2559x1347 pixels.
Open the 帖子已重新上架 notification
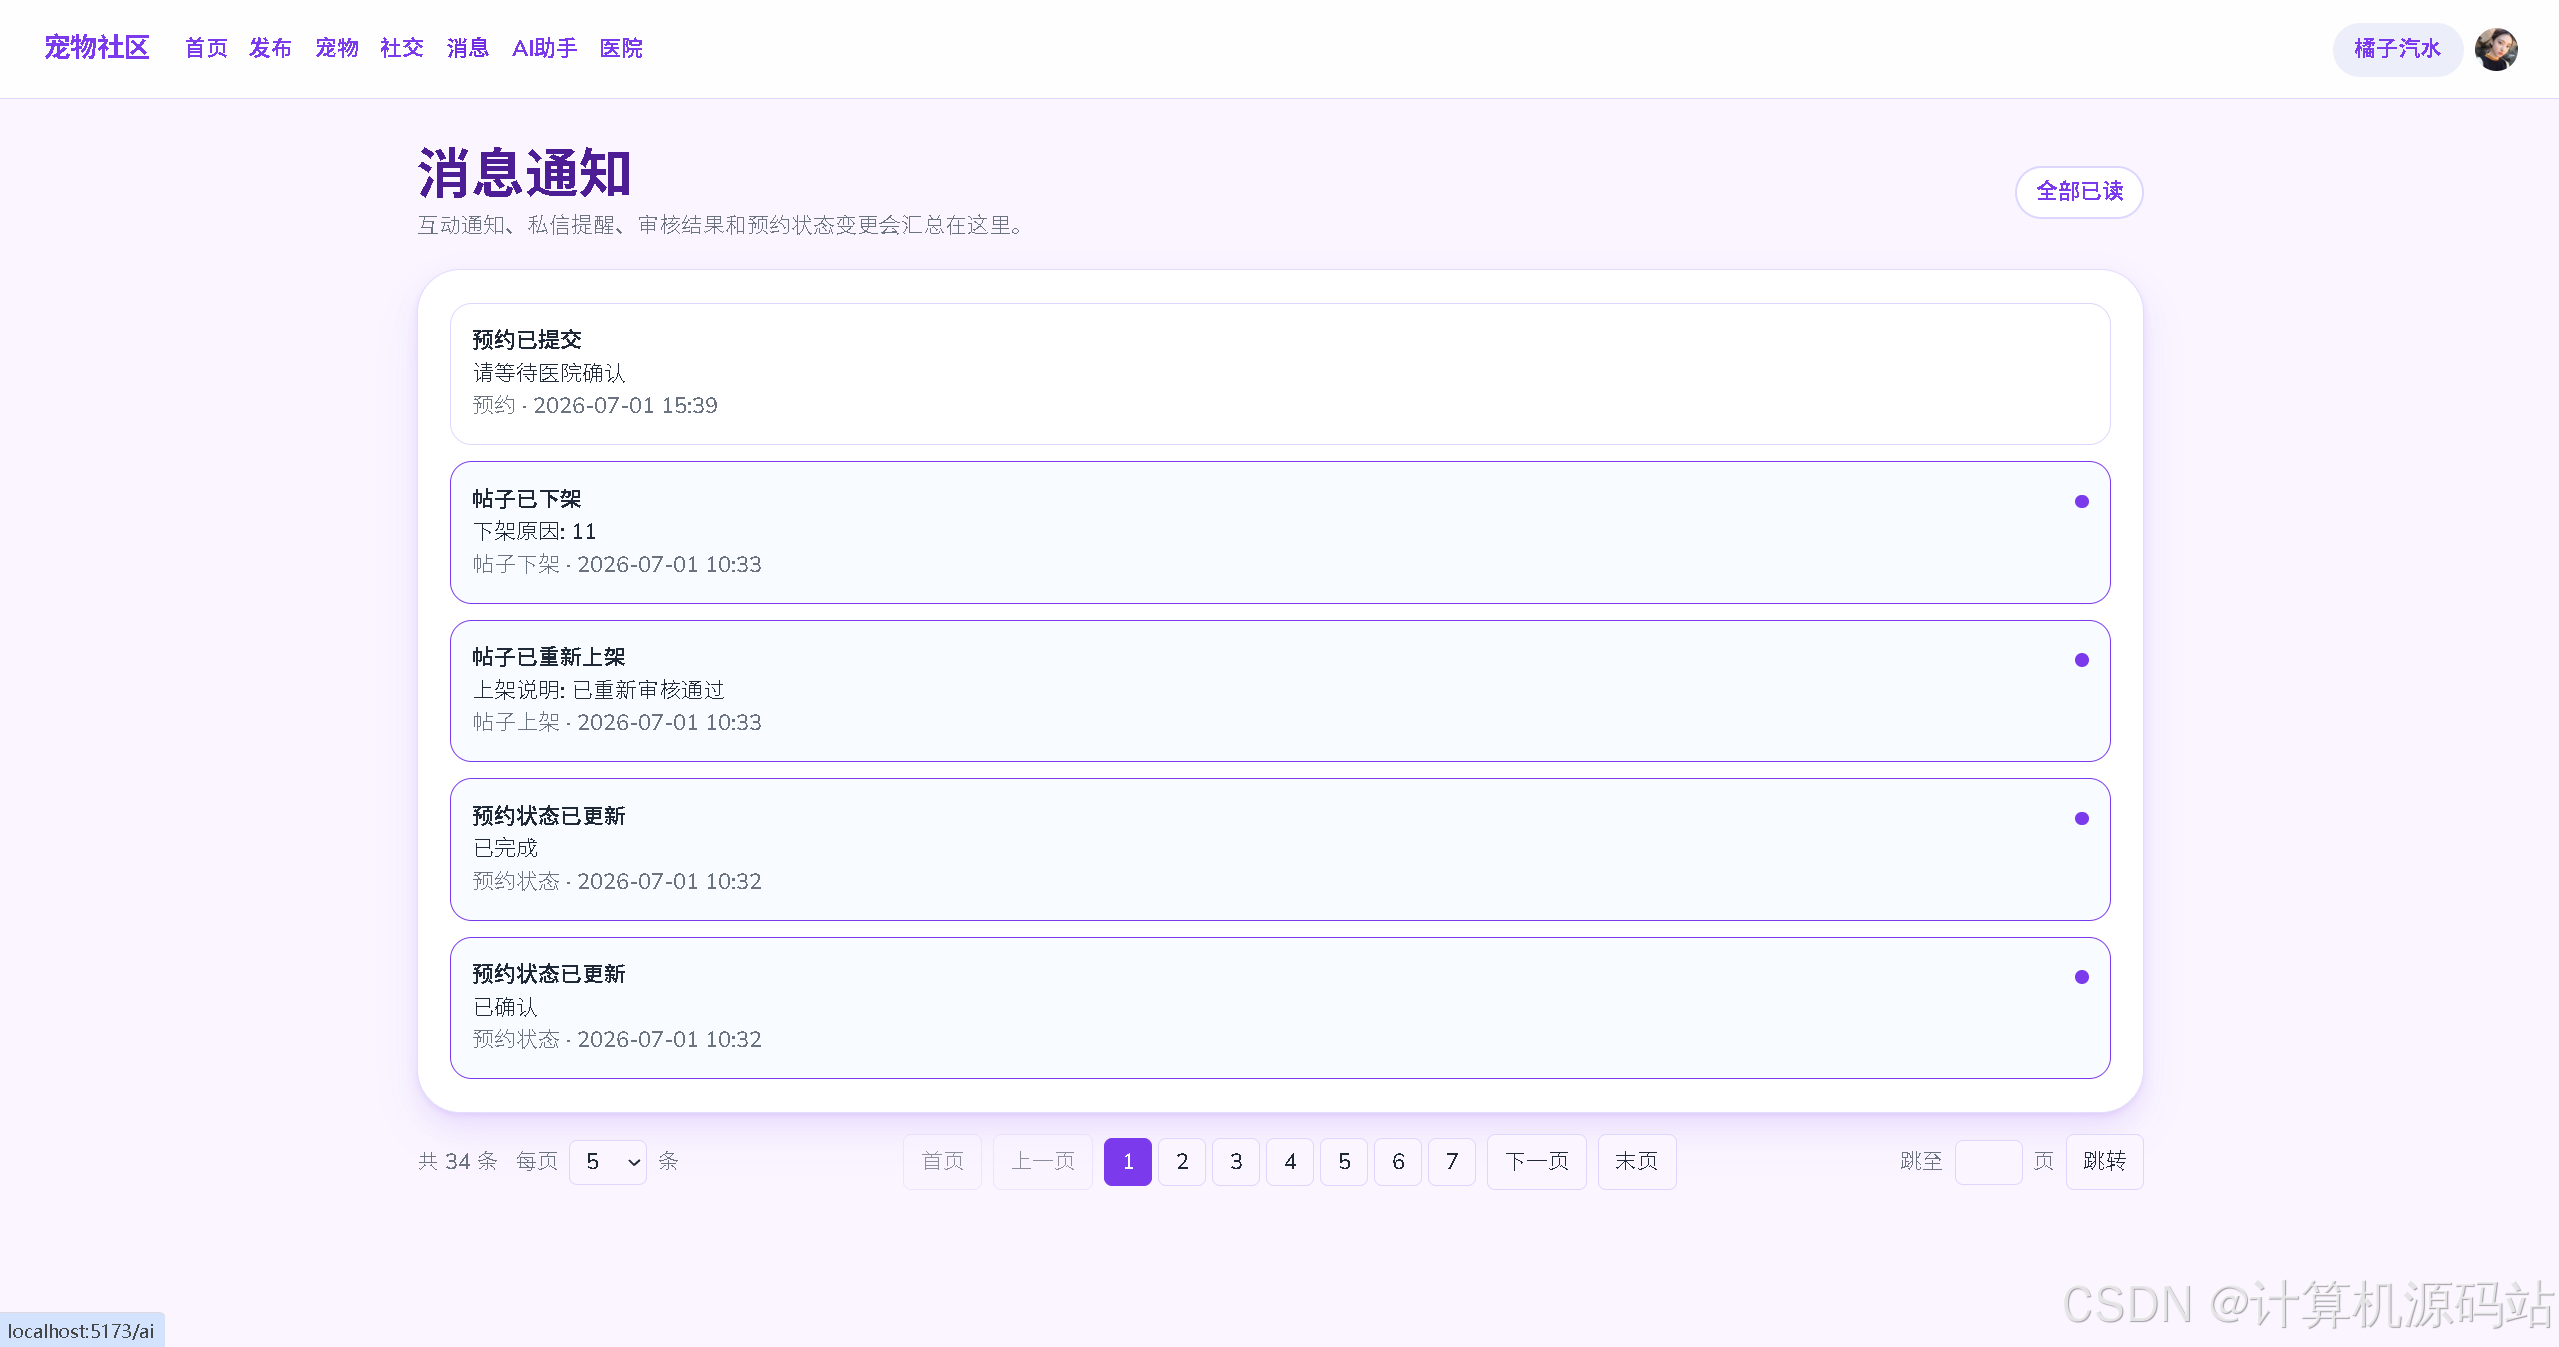click(x=1280, y=690)
